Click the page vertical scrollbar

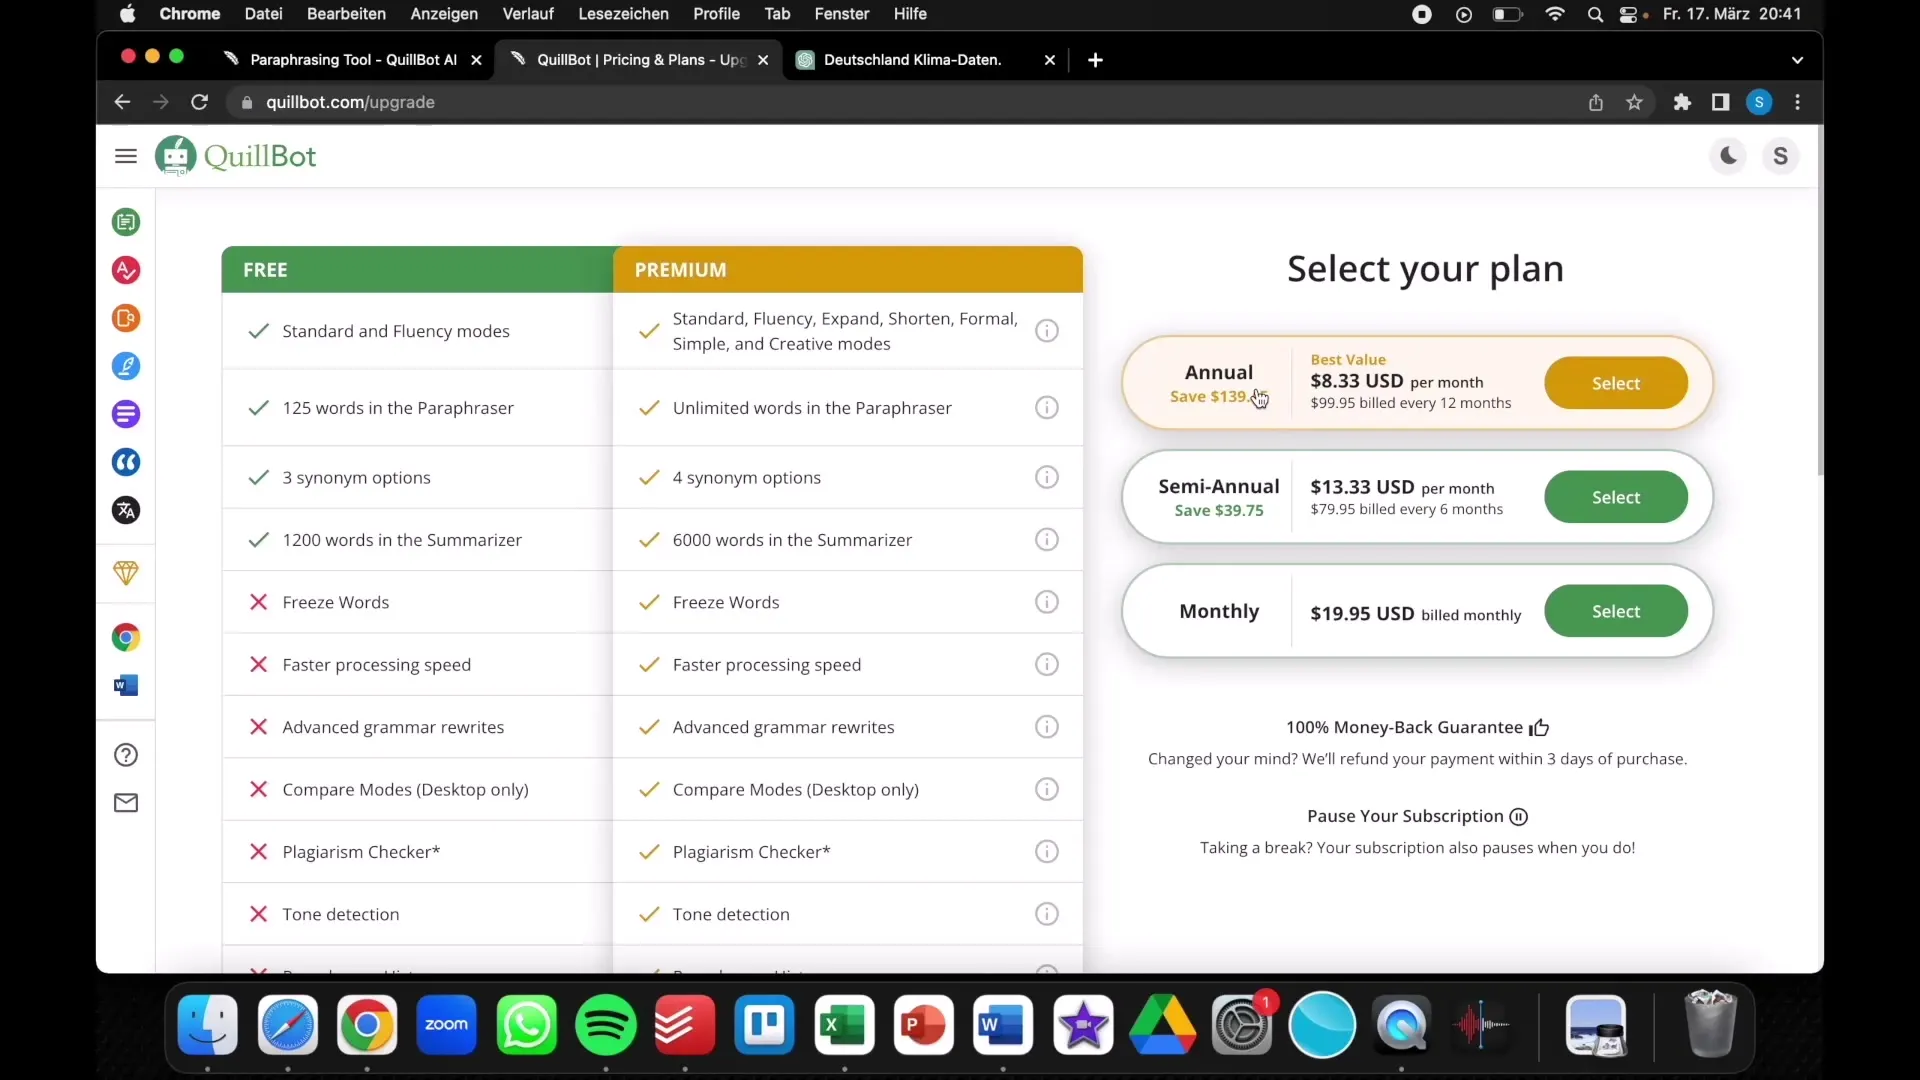click(x=1818, y=300)
